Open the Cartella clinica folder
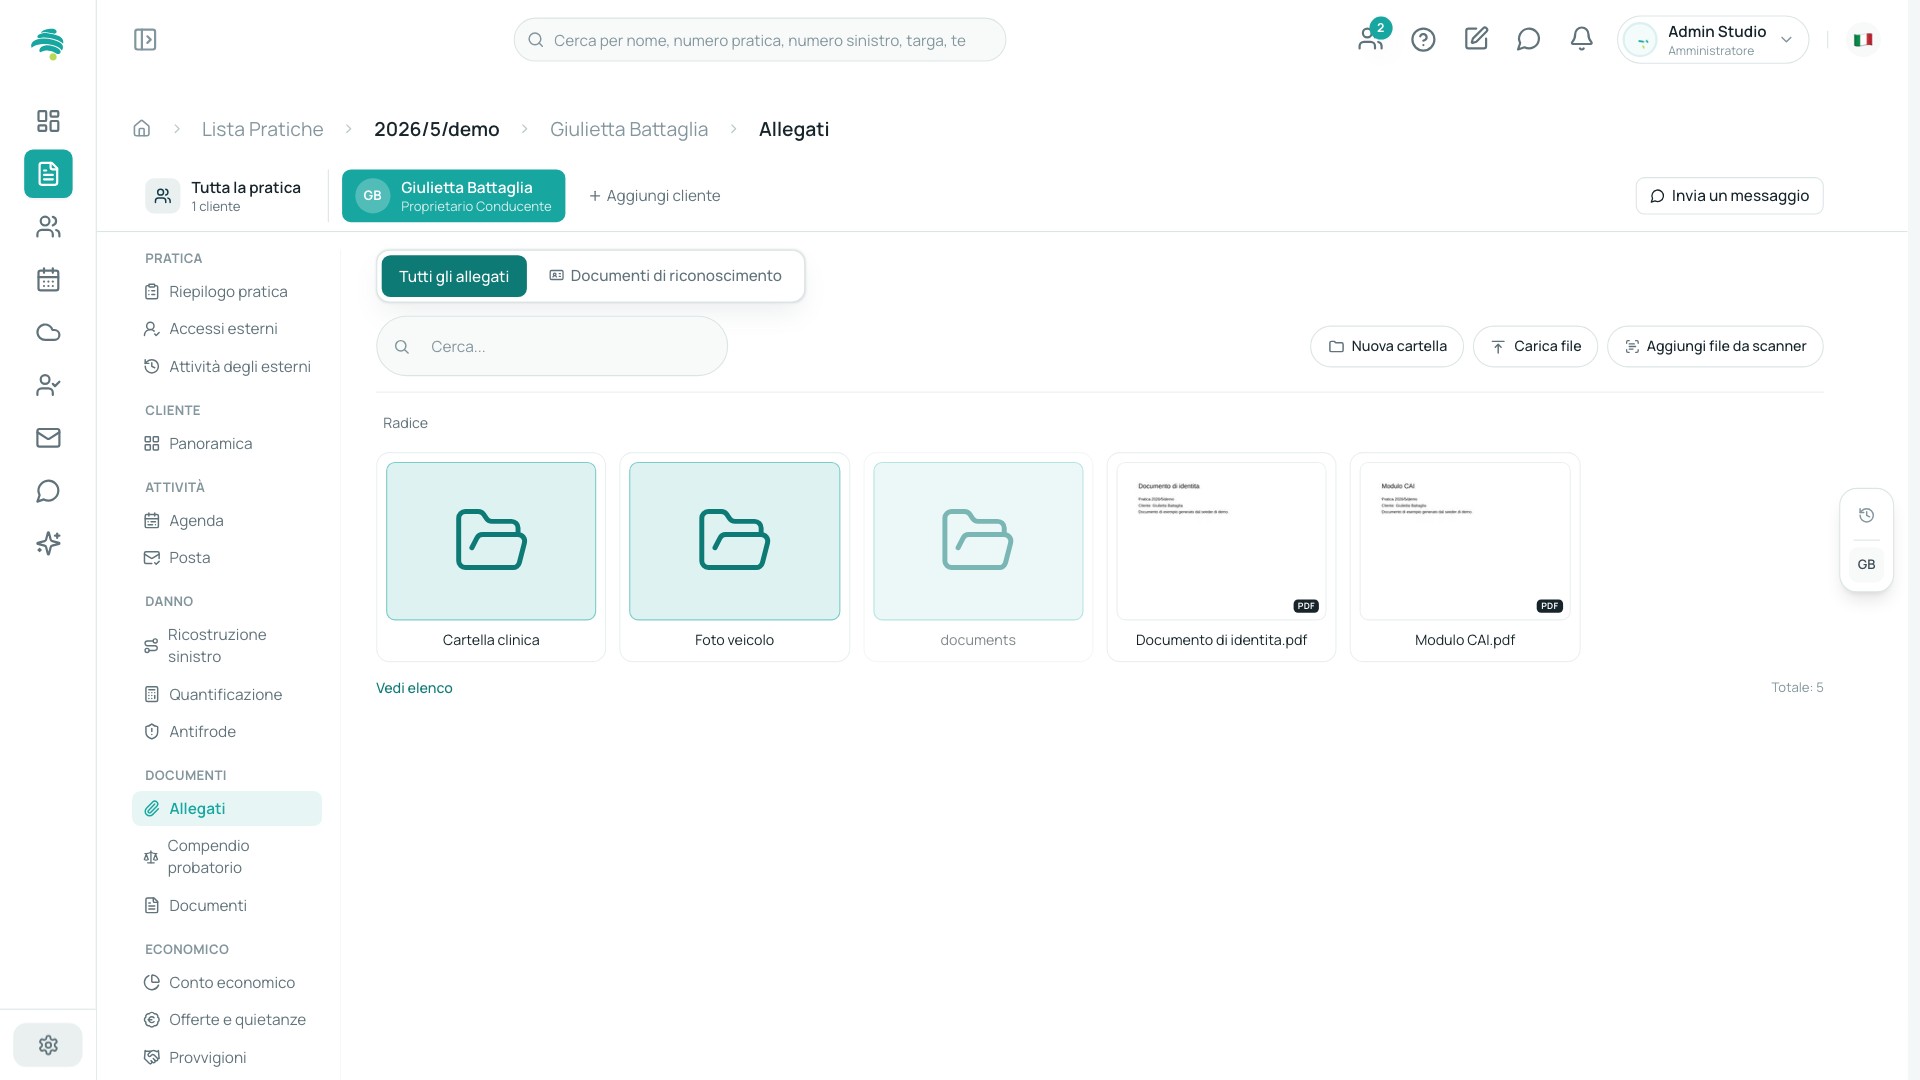The image size is (1920, 1080). pyautogui.click(x=491, y=557)
